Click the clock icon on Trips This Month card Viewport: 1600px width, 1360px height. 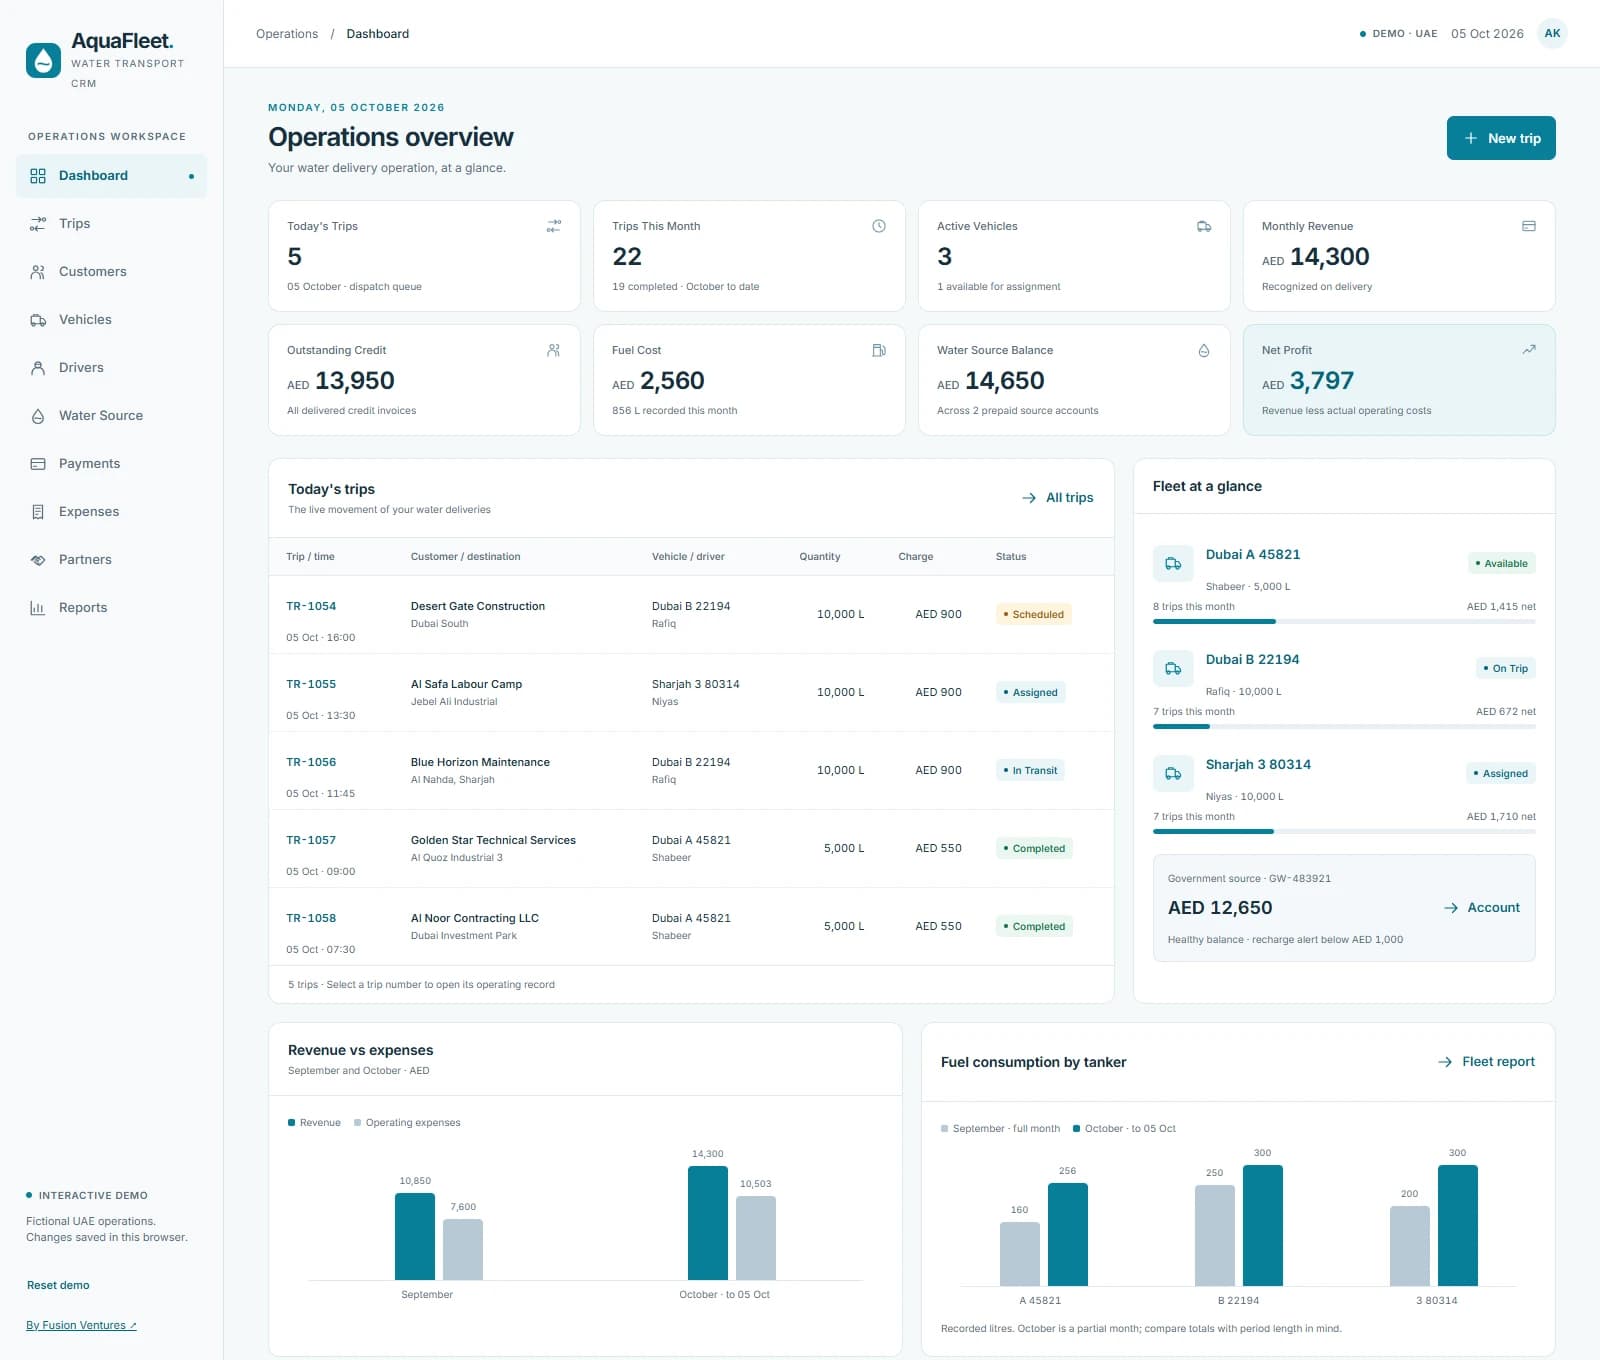[x=879, y=226]
